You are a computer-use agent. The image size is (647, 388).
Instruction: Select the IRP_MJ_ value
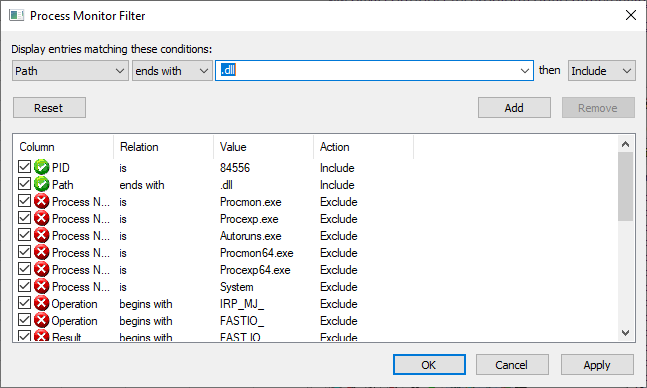242,304
